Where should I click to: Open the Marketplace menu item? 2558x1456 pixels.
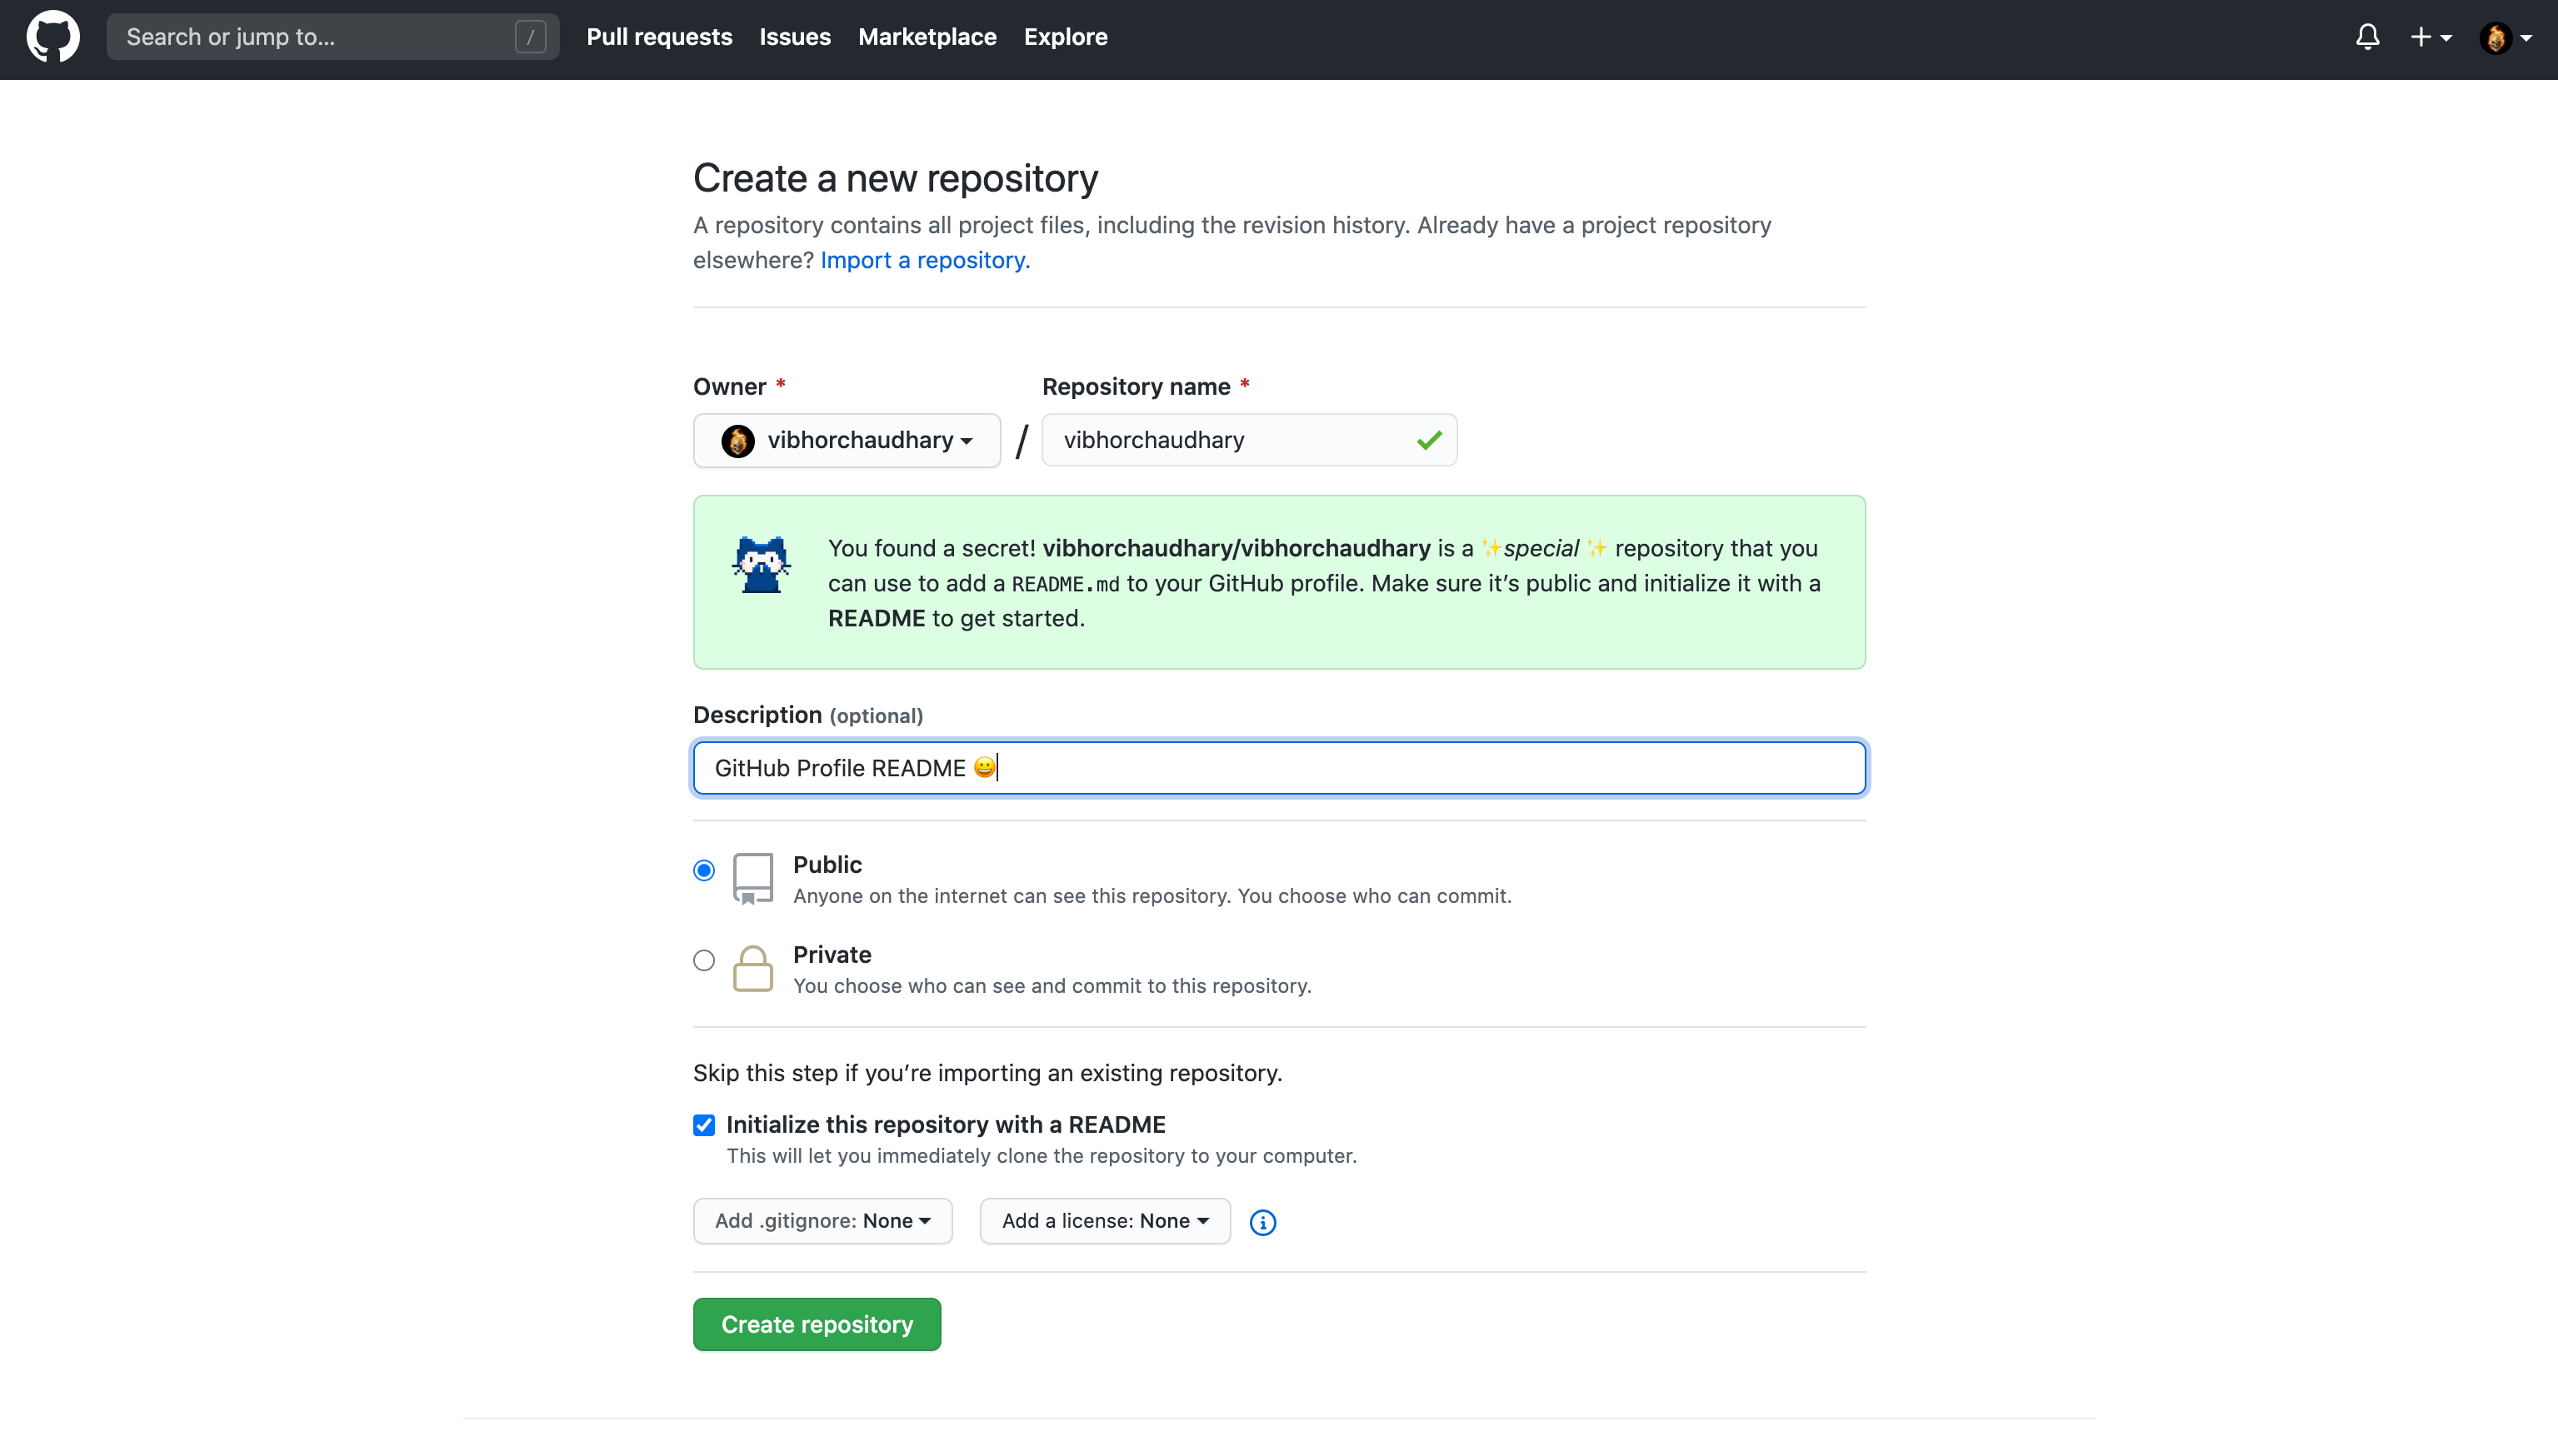[x=926, y=37]
